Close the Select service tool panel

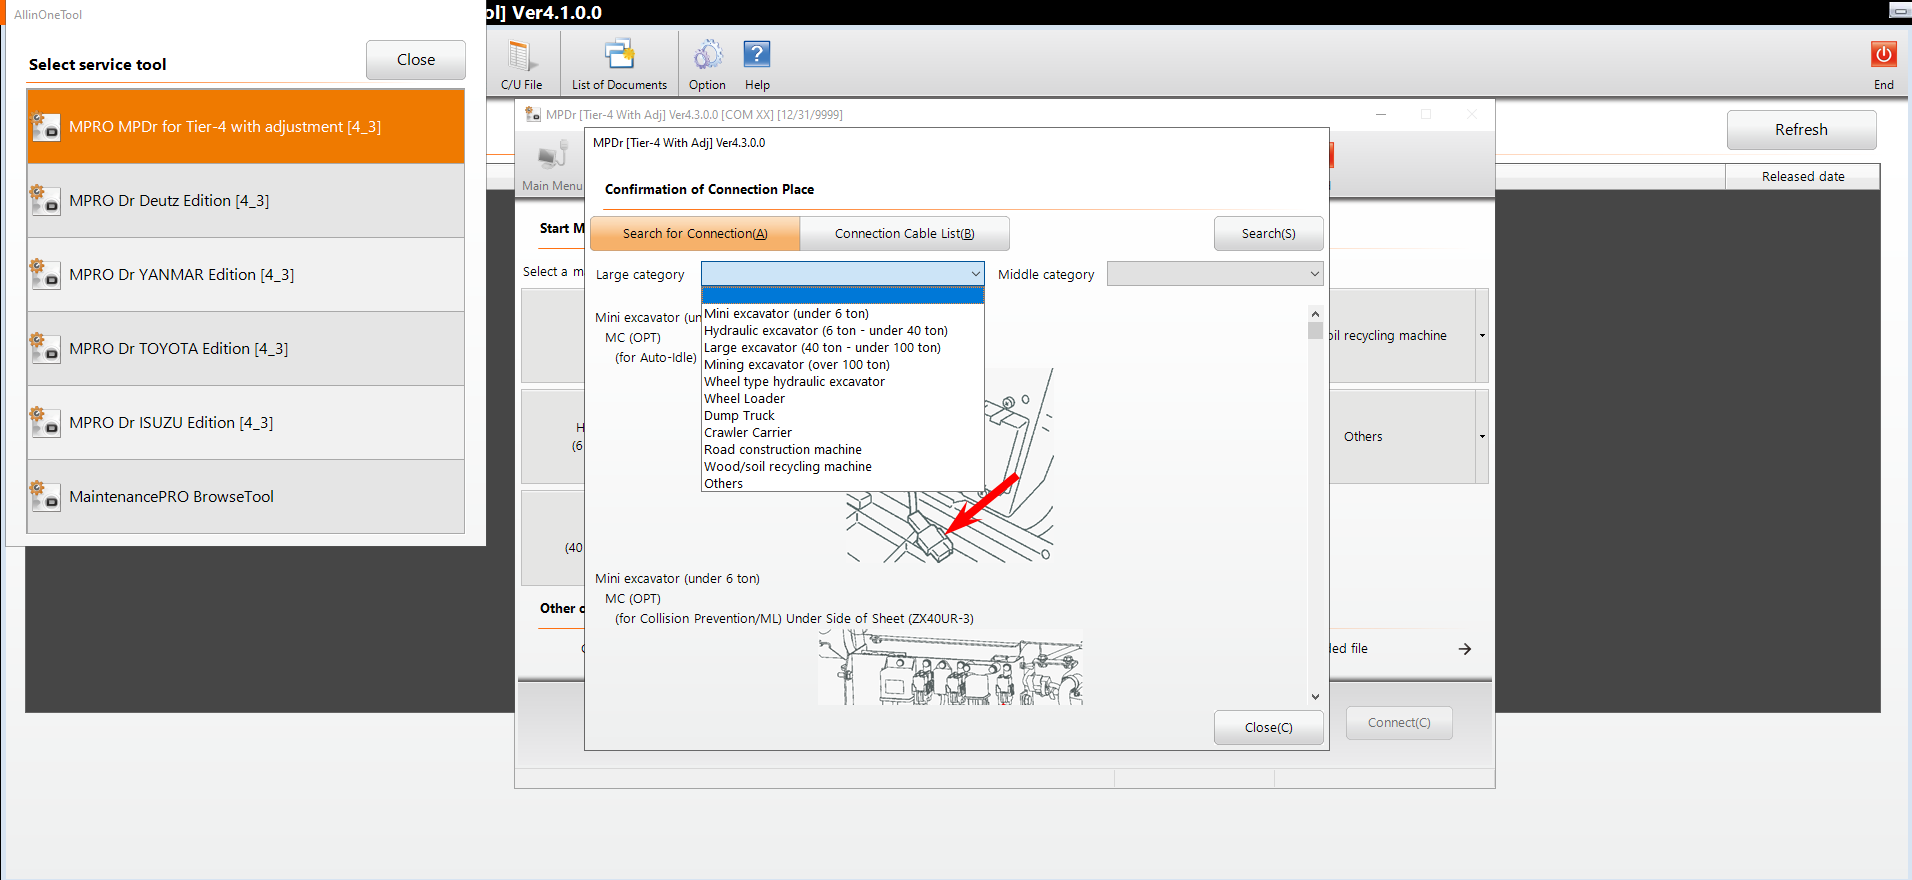click(415, 60)
